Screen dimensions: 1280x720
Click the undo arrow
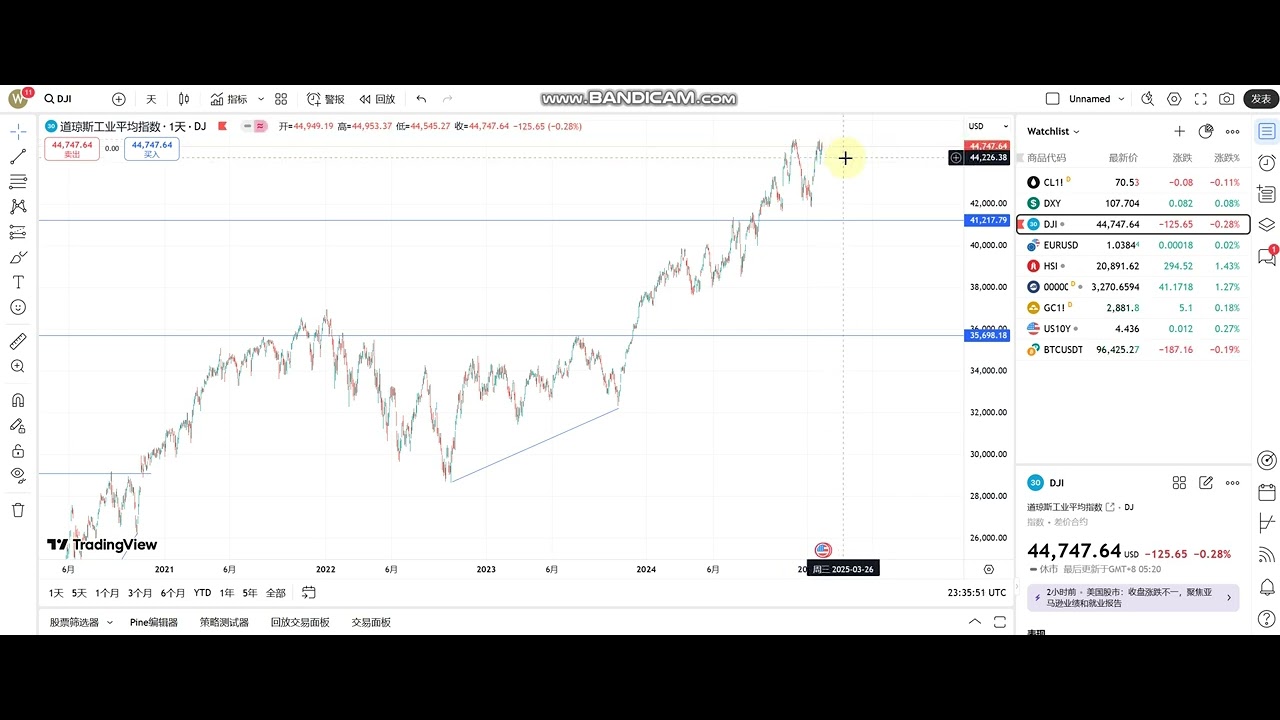pyautogui.click(x=421, y=99)
